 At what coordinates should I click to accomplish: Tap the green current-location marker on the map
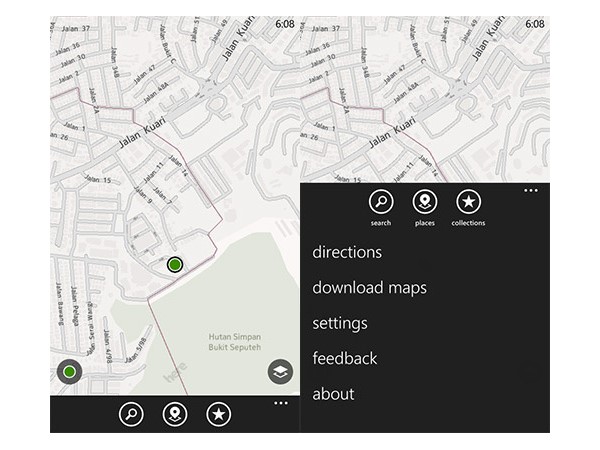click(x=175, y=264)
